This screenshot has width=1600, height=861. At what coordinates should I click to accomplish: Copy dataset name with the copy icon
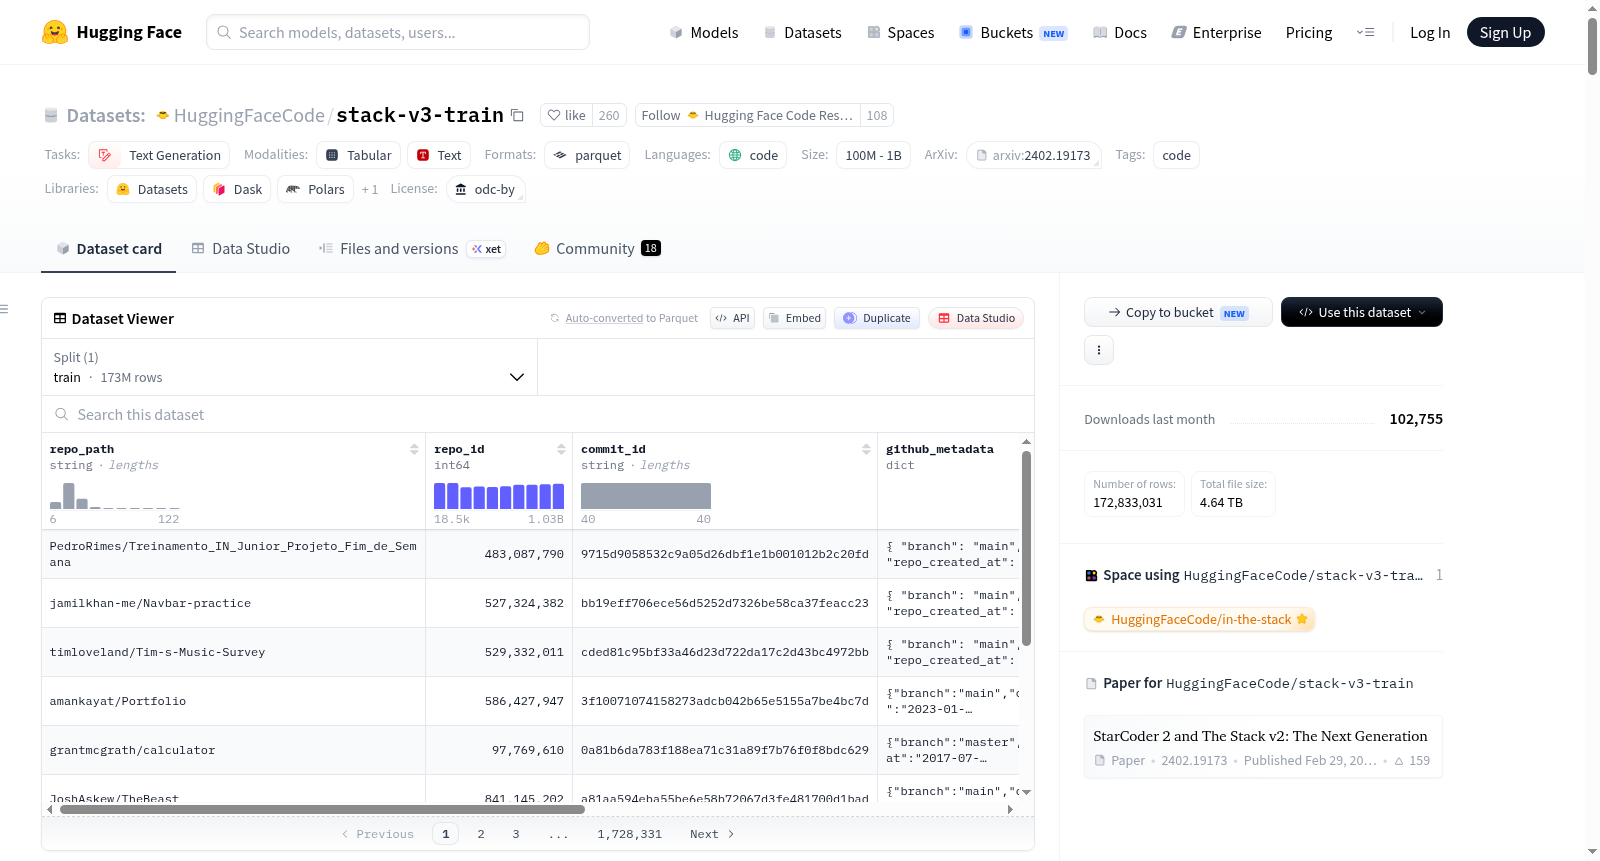tap(517, 115)
